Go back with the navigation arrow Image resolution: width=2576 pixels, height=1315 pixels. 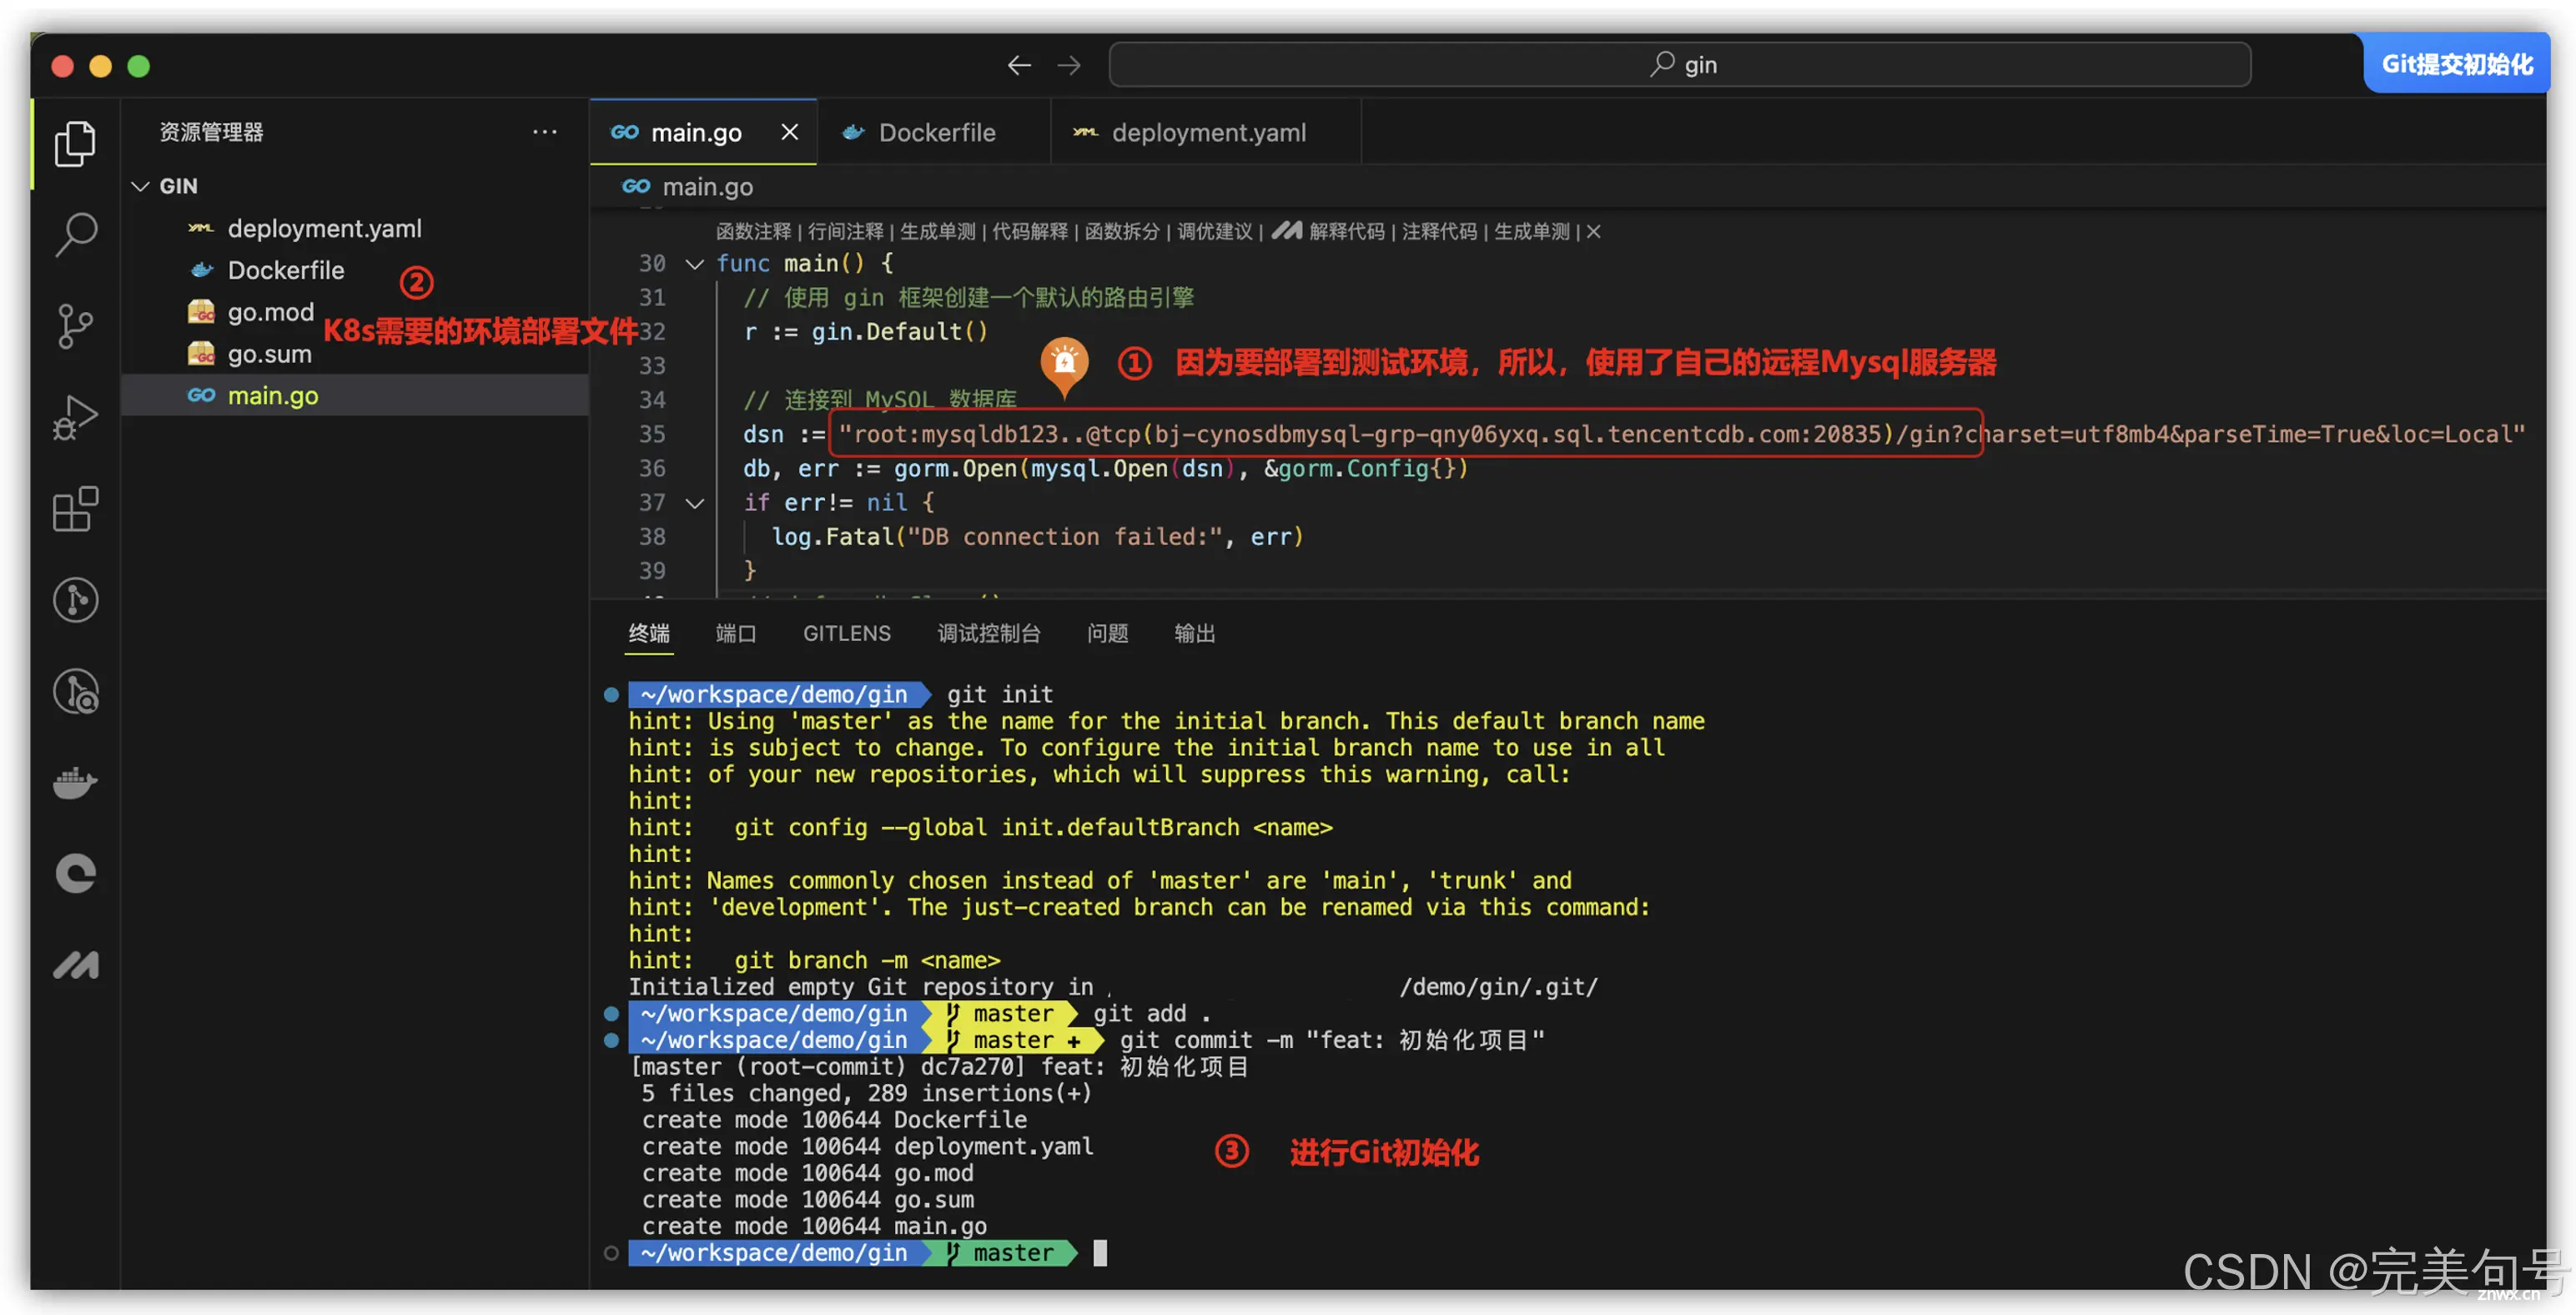[x=1019, y=66]
